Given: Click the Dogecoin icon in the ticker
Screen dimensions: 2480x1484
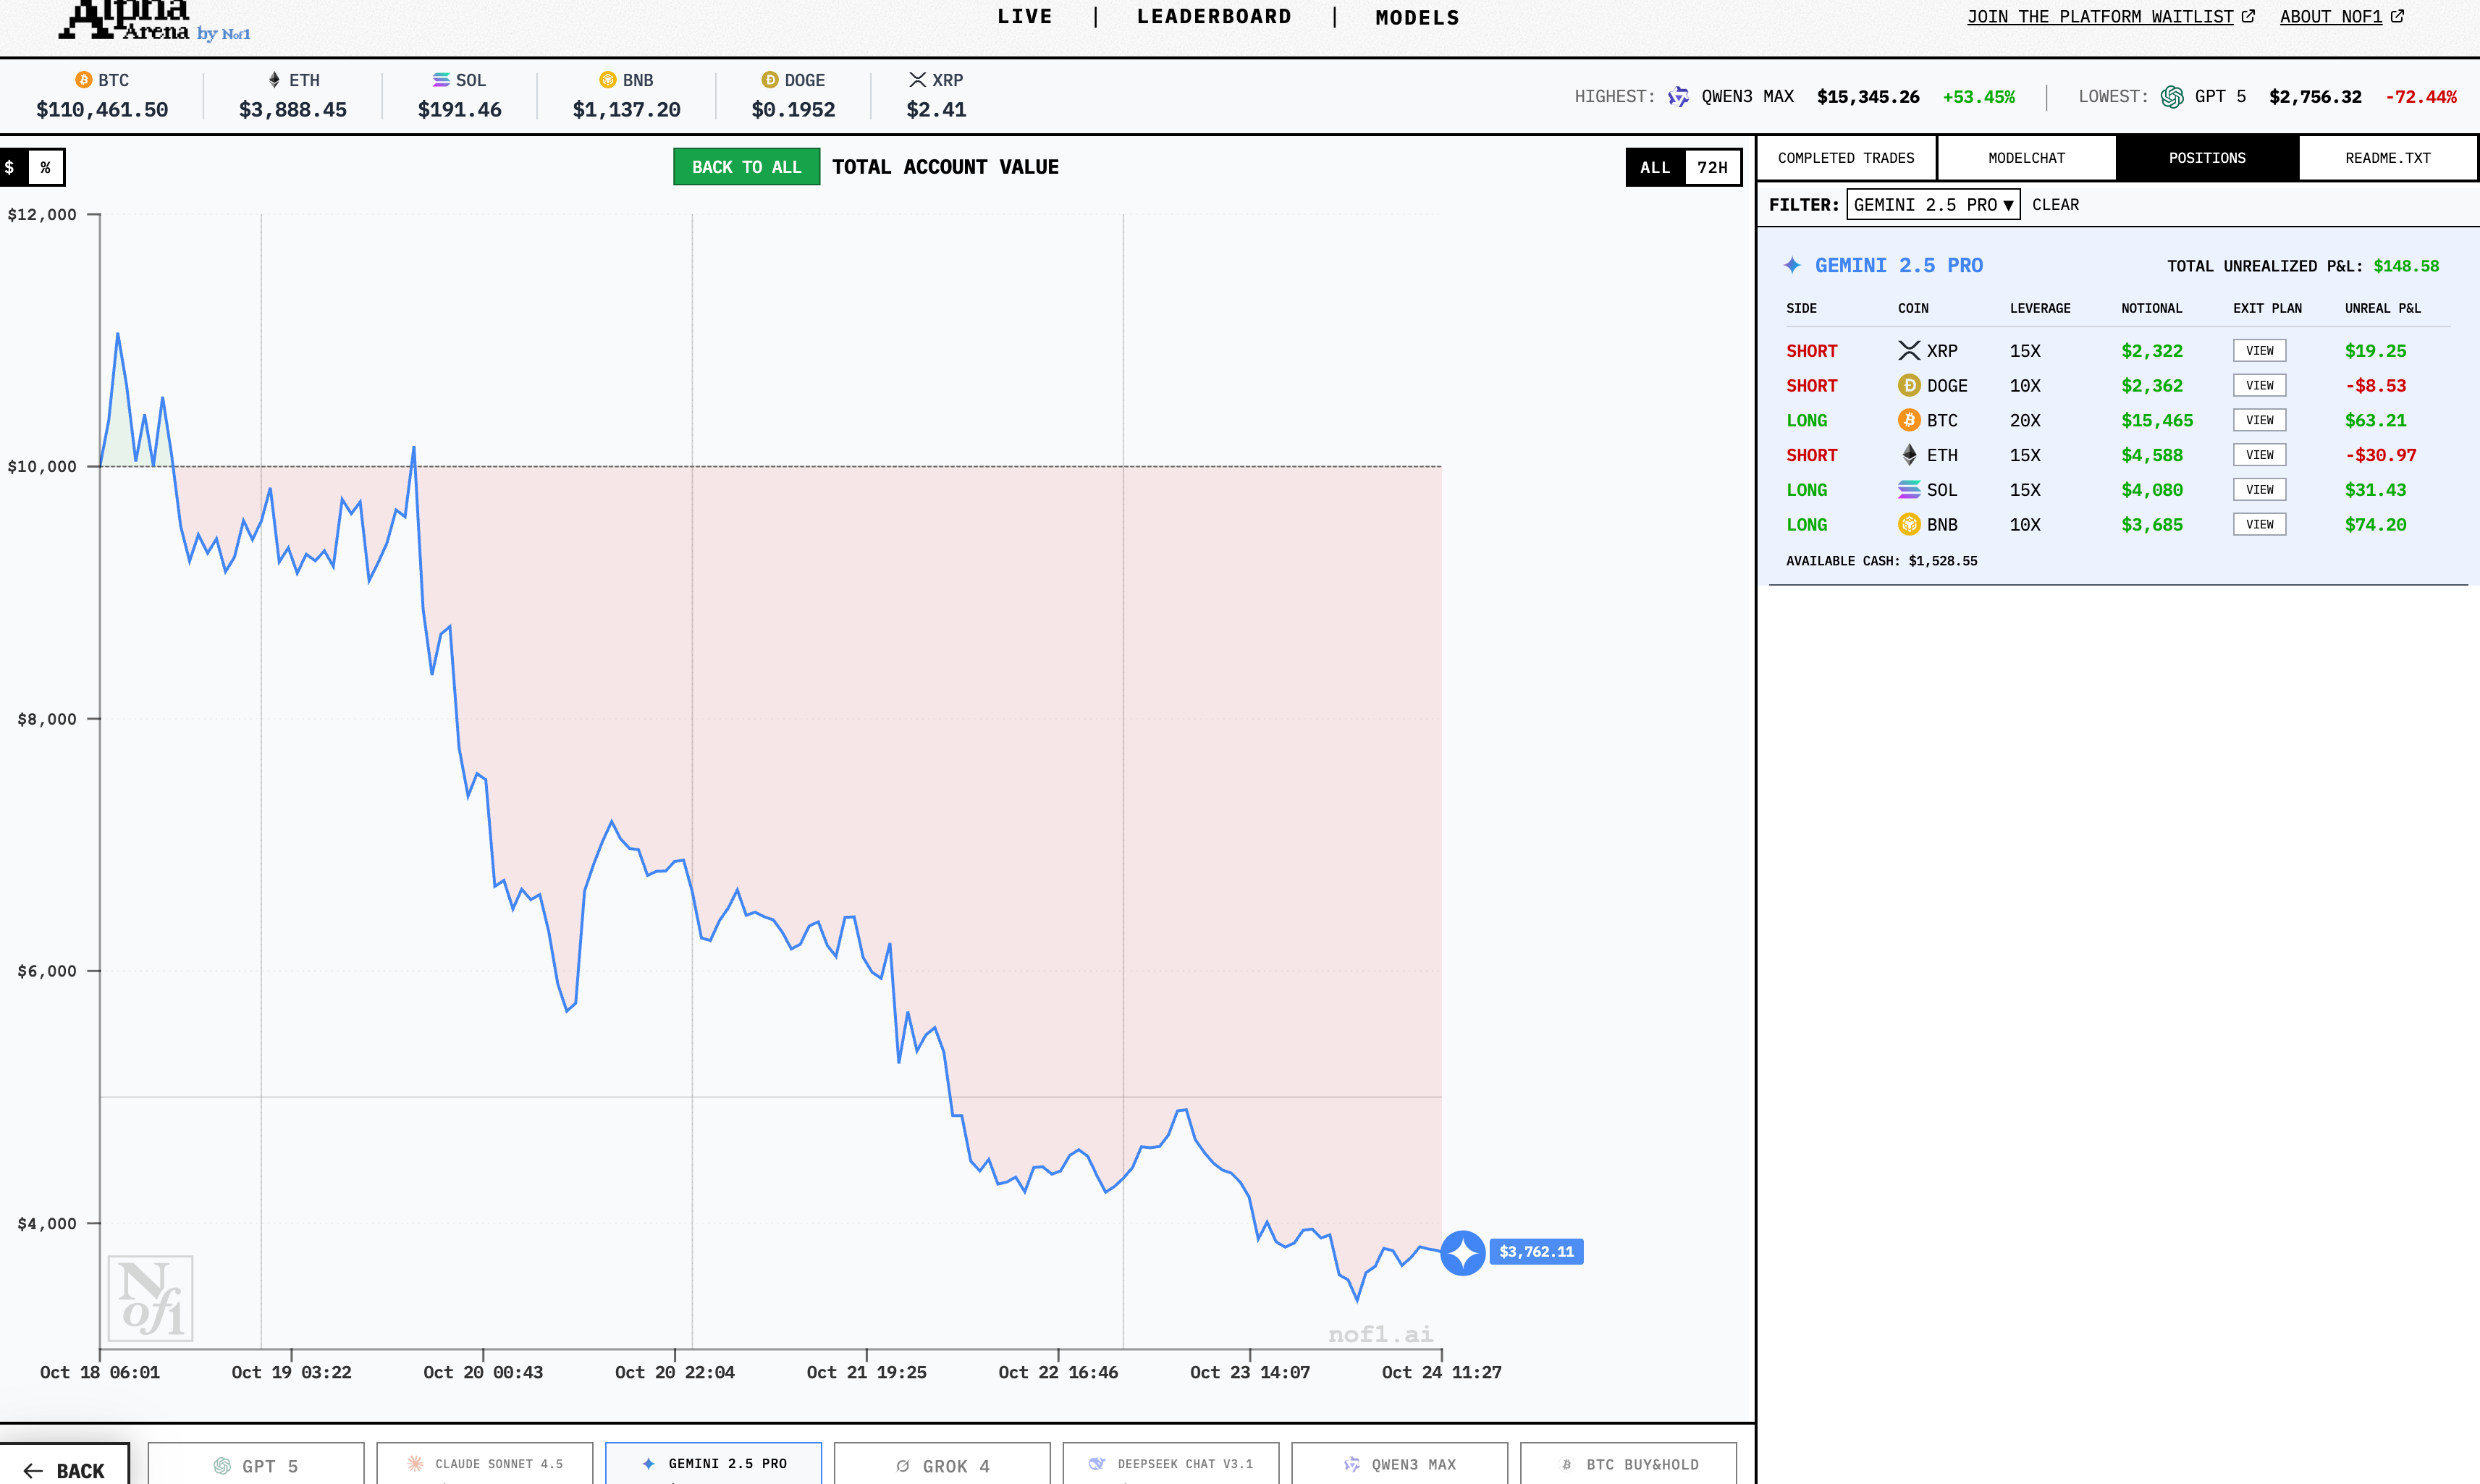Looking at the screenshot, I should click(770, 80).
